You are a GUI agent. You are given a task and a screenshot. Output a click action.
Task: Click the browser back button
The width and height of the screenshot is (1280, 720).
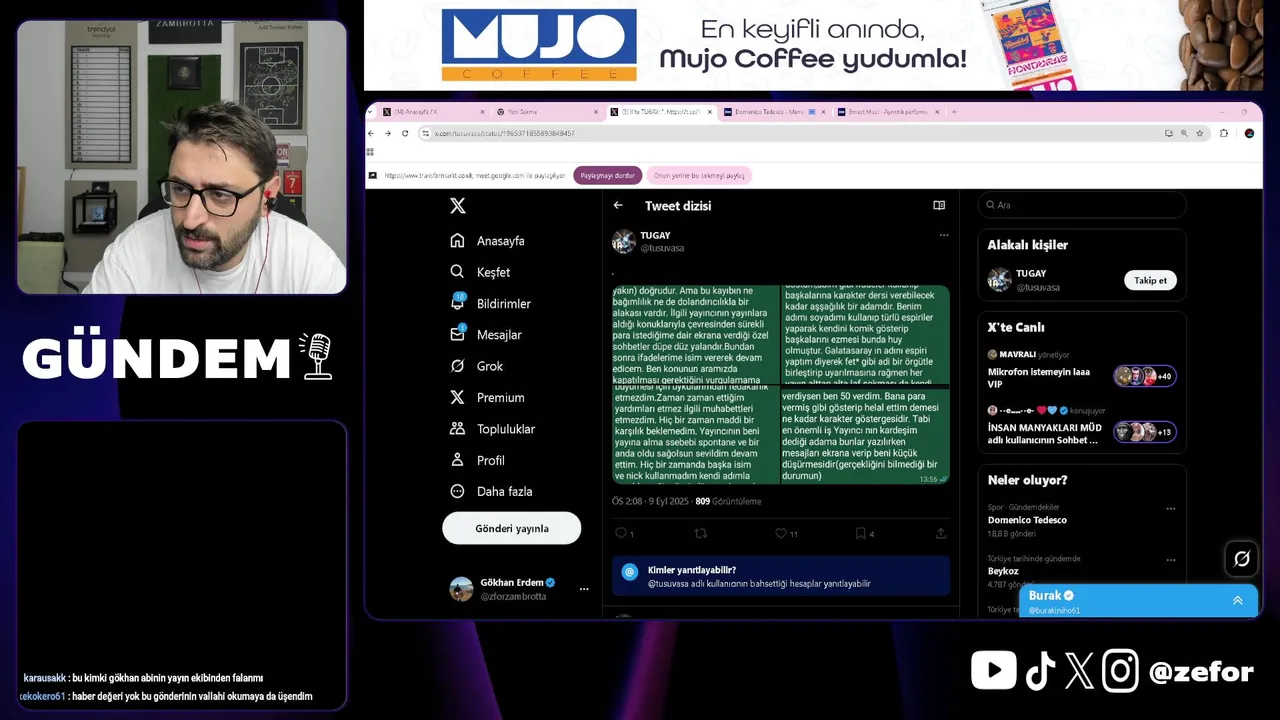372,133
